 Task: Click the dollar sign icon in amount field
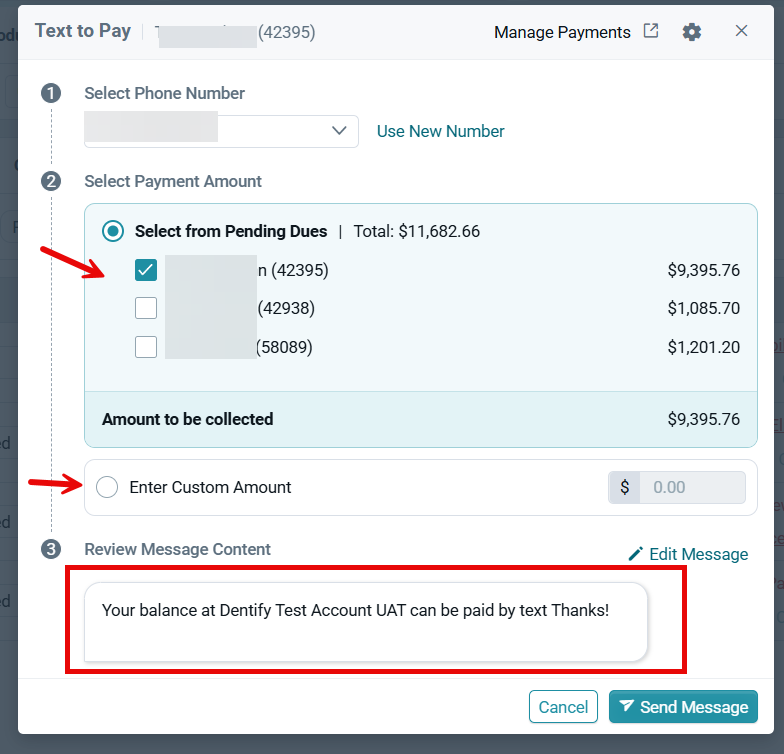coord(624,487)
